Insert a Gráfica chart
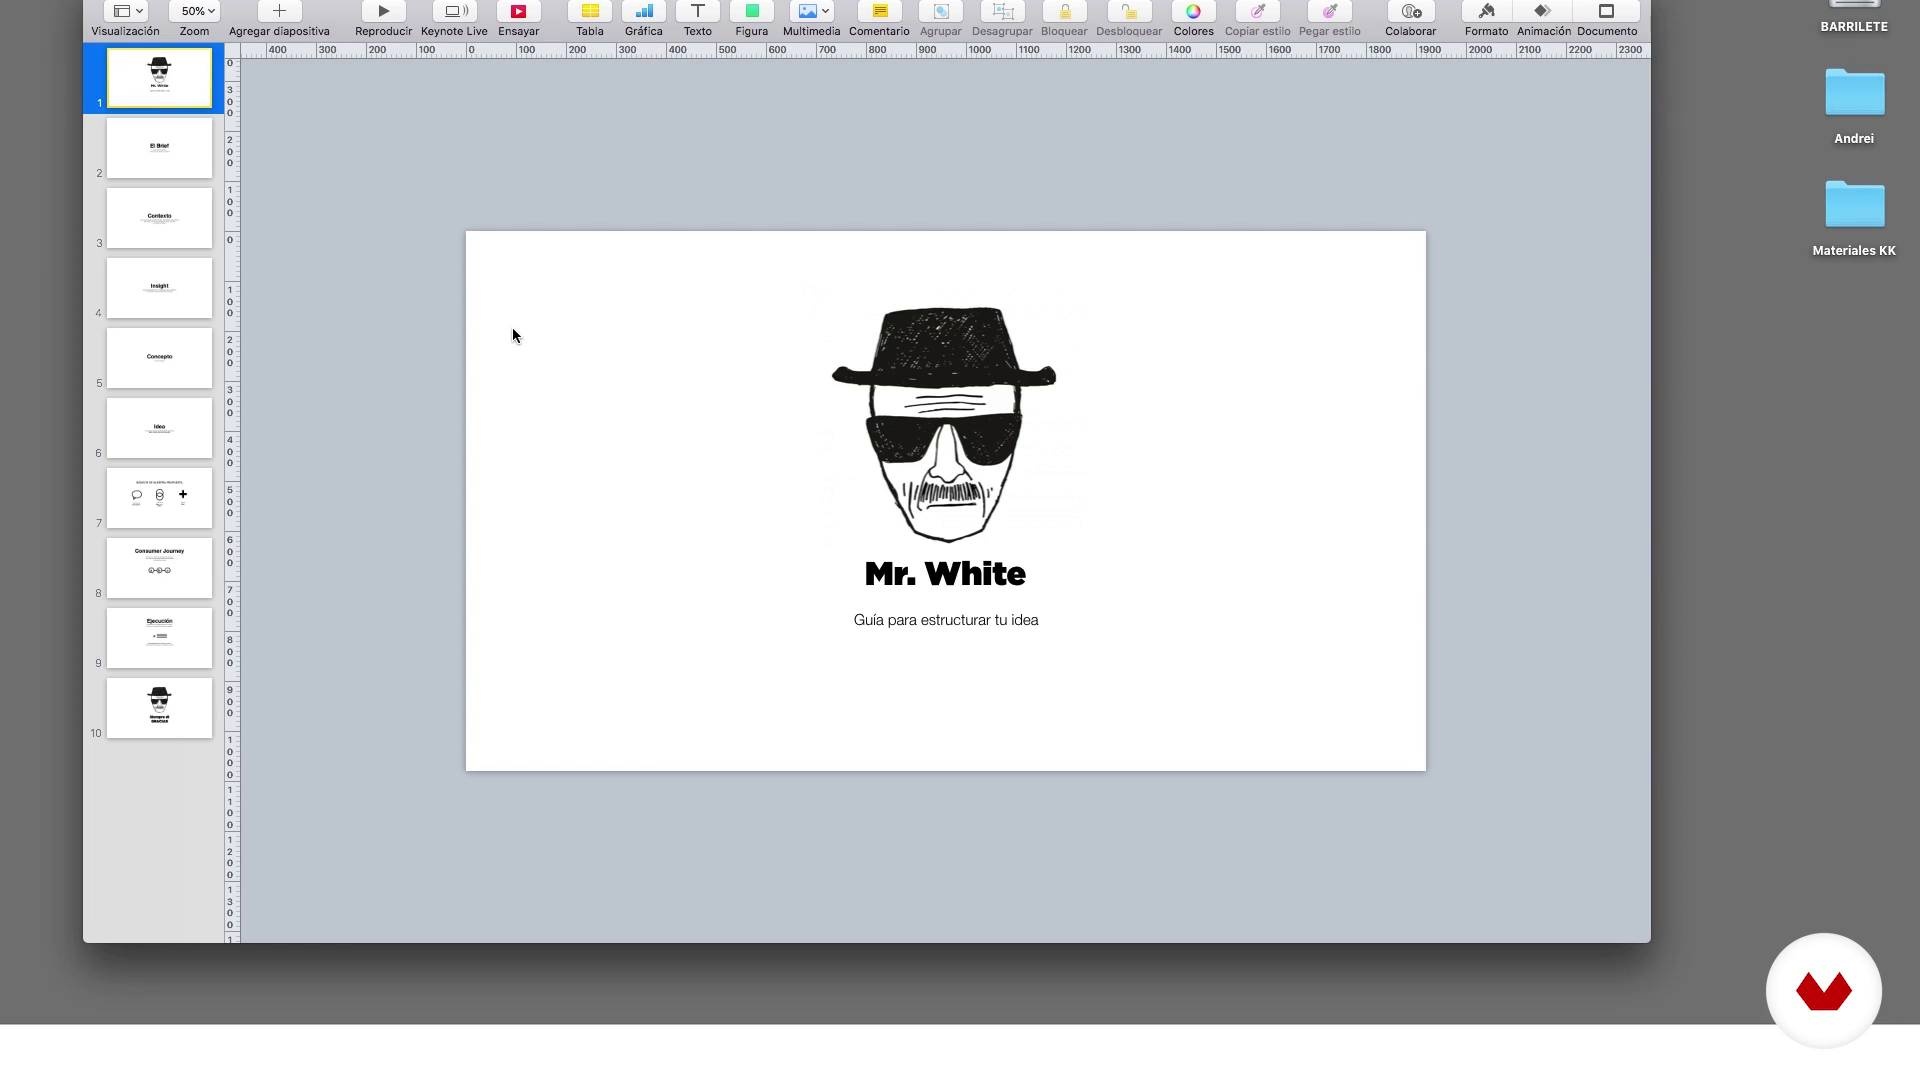The width and height of the screenshot is (1920, 1080). [644, 12]
